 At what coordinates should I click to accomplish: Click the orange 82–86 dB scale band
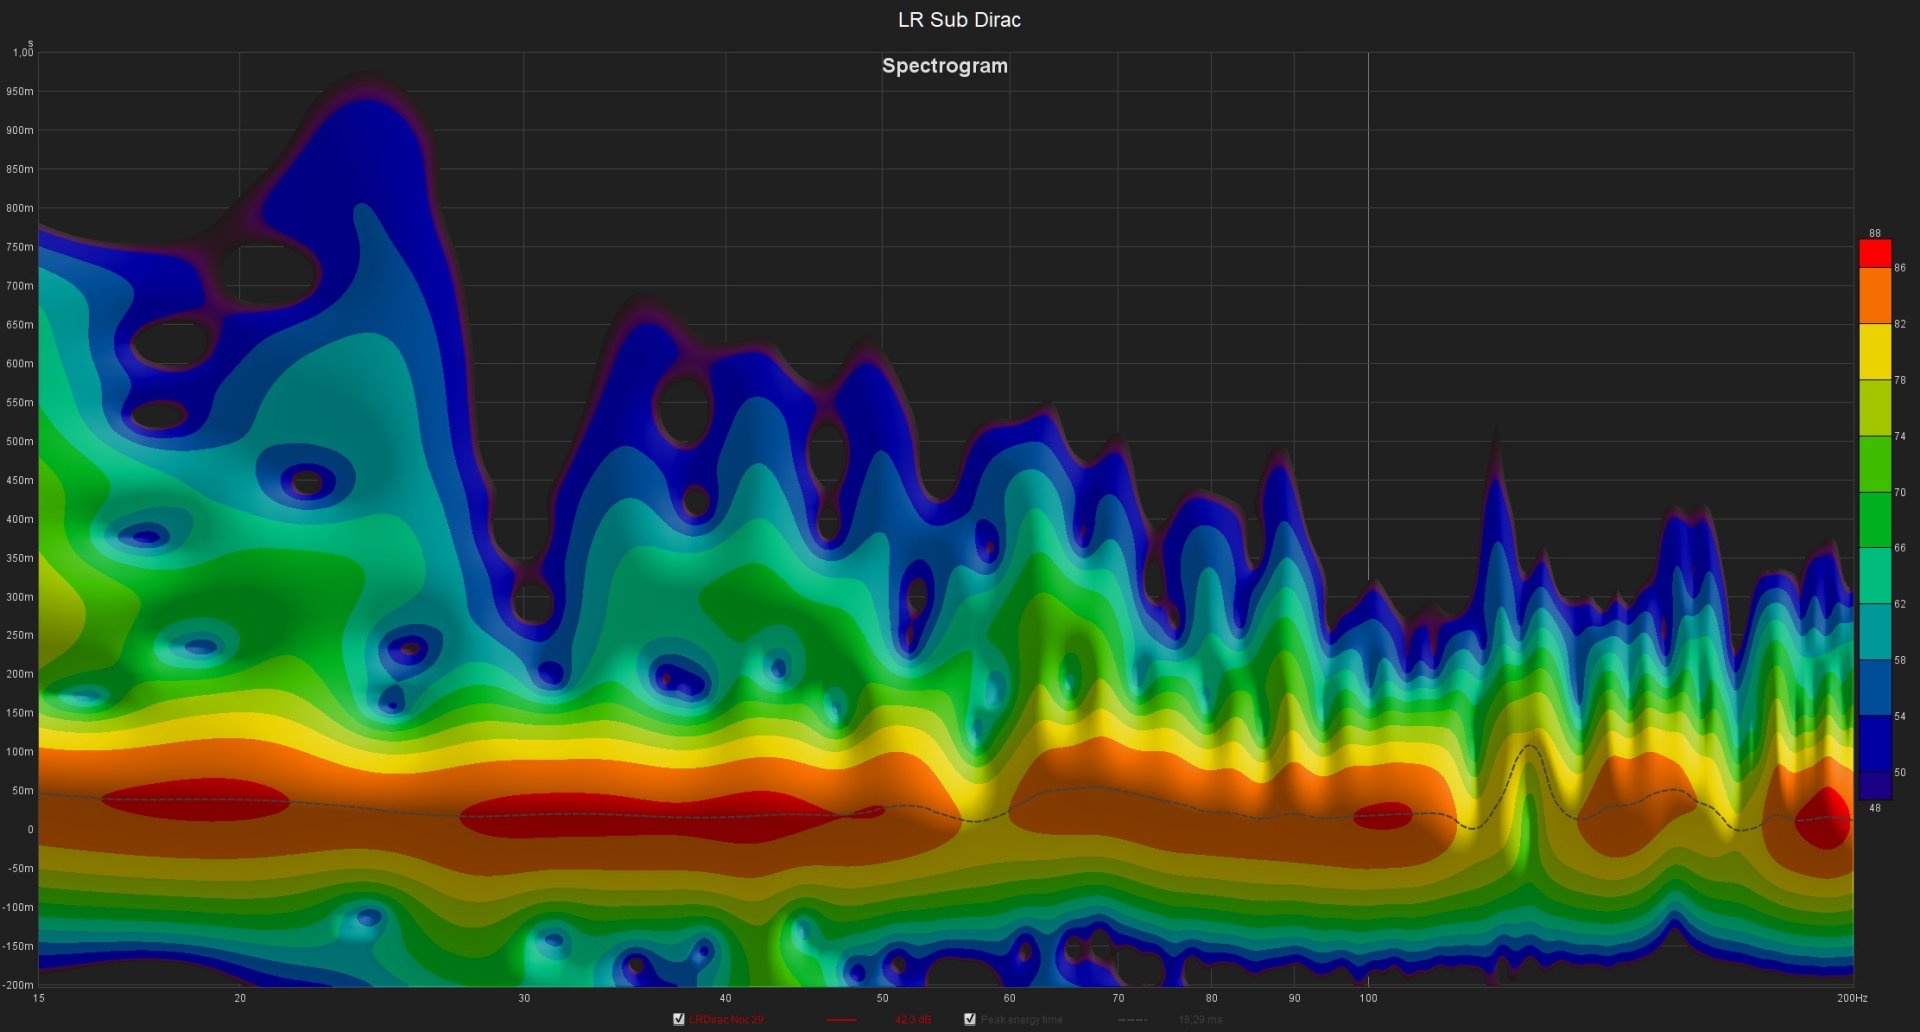pyautogui.click(x=1874, y=296)
